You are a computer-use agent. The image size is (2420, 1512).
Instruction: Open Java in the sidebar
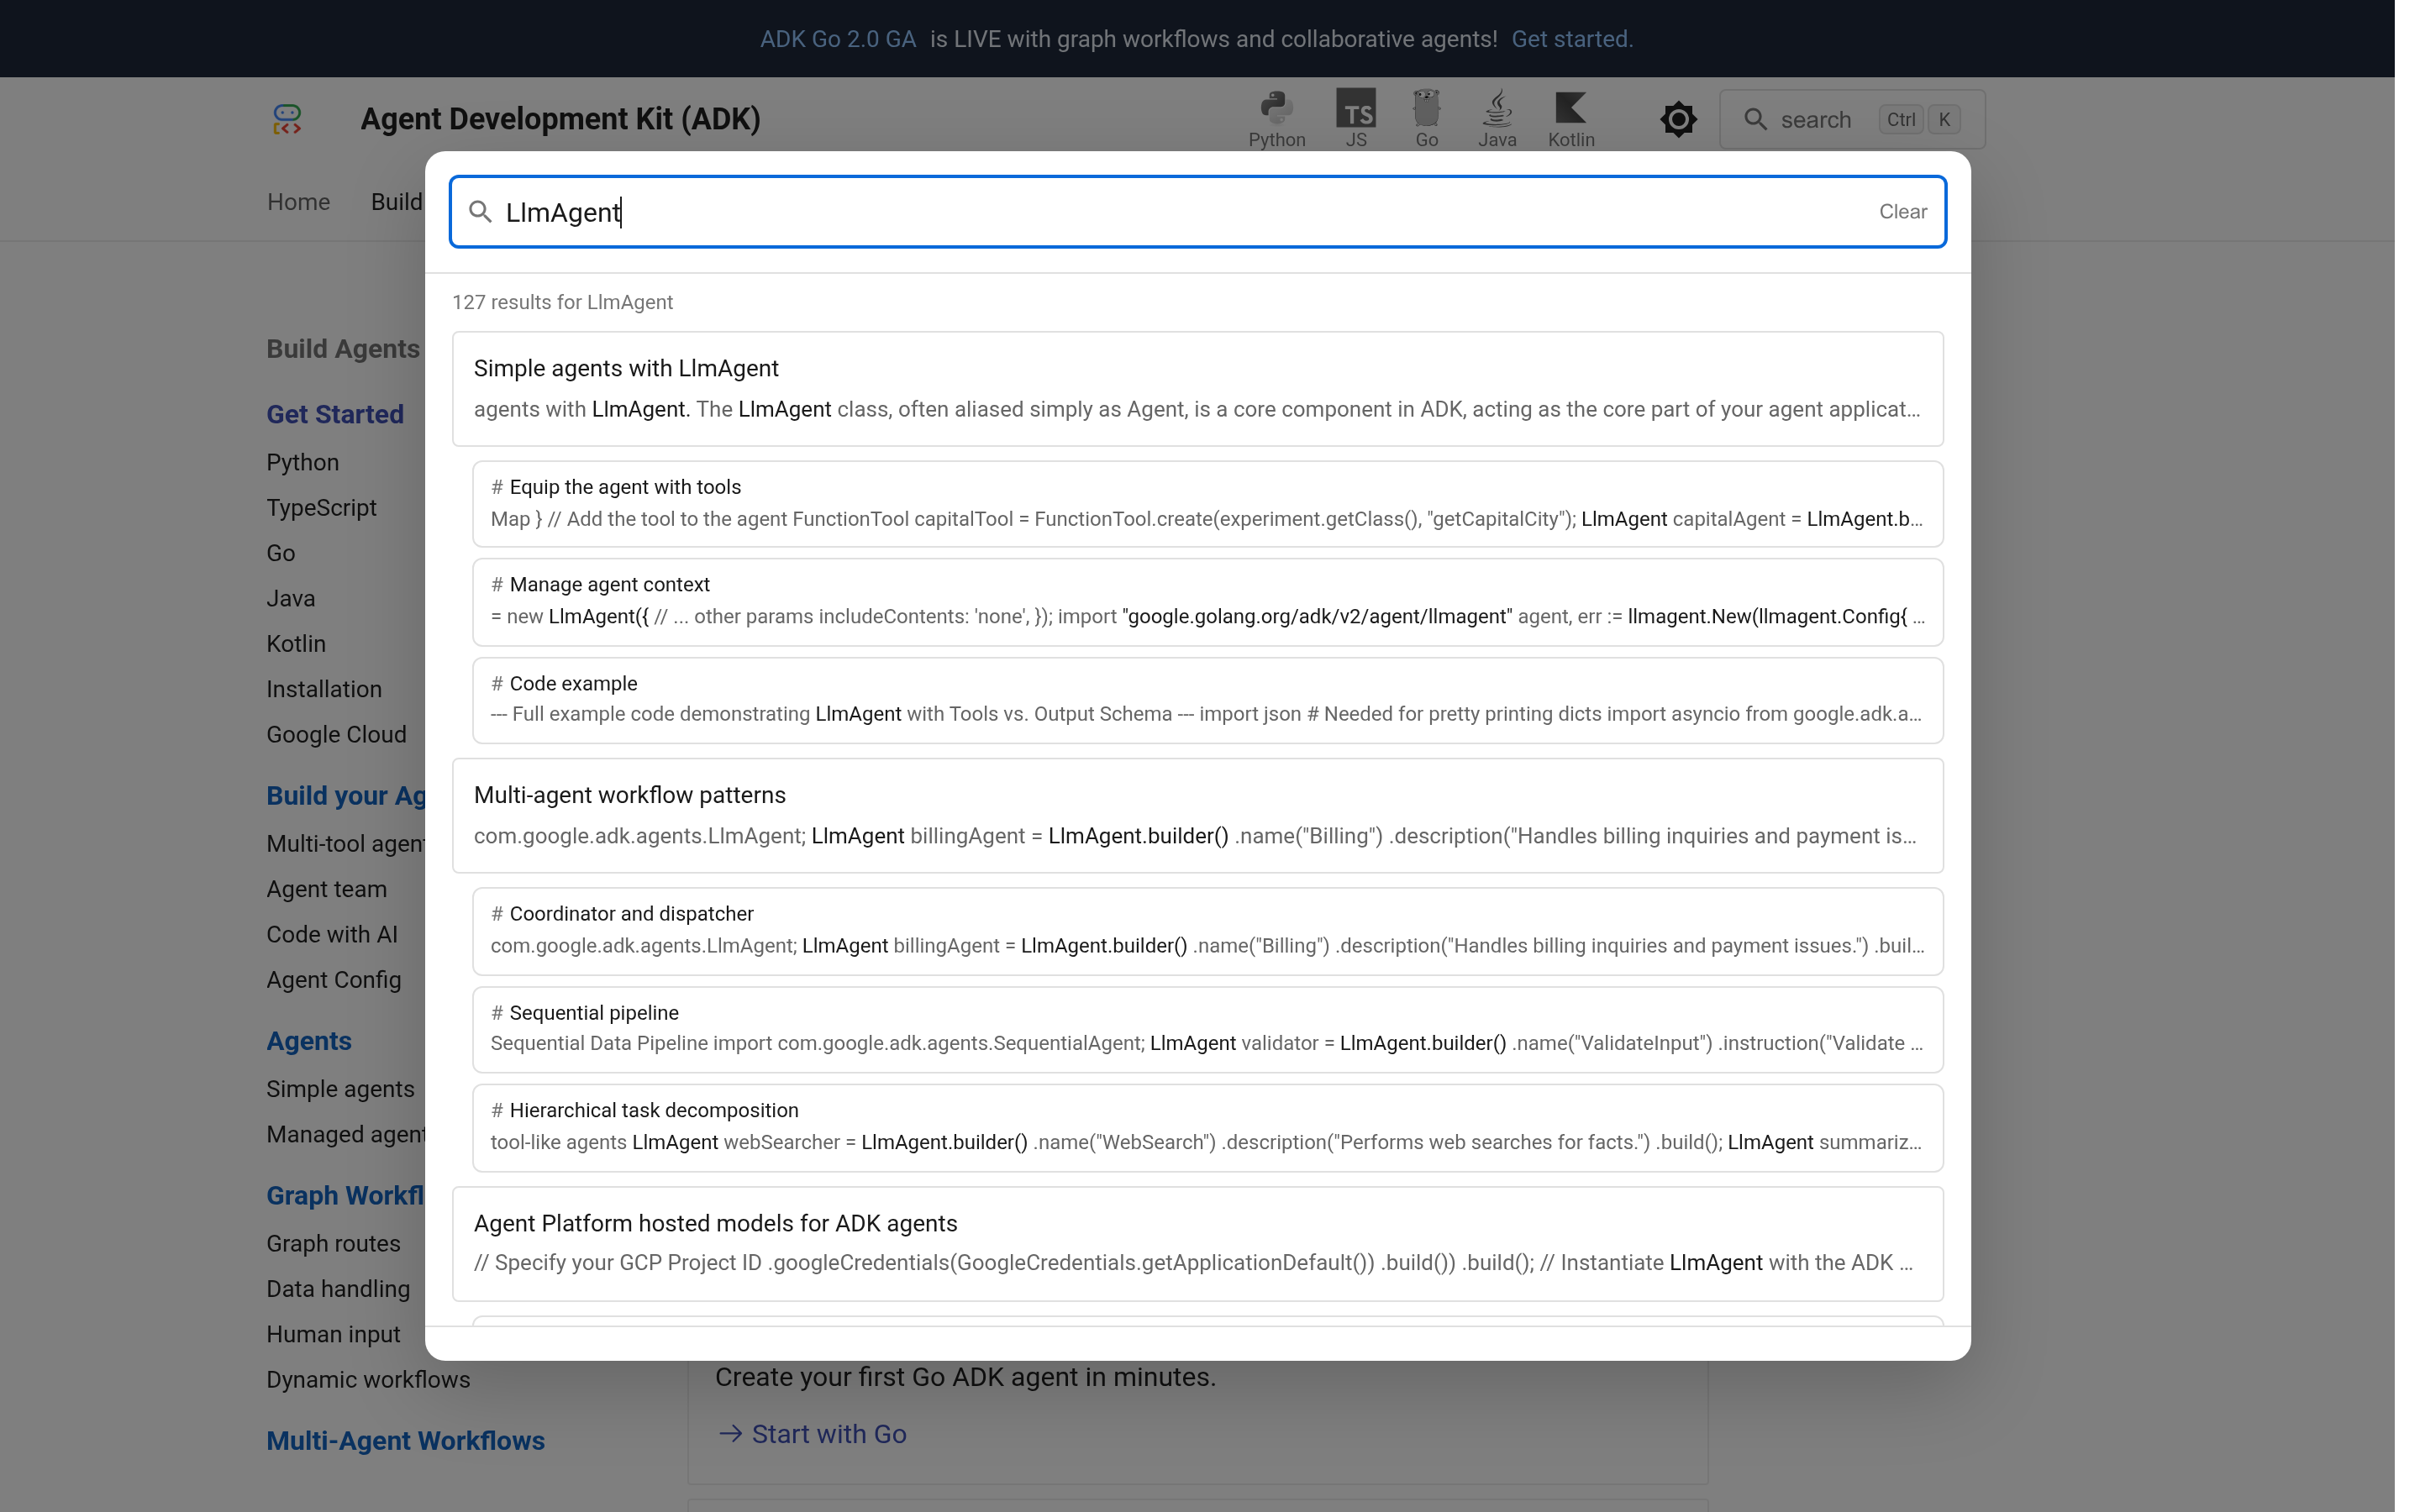click(x=290, y=598)
